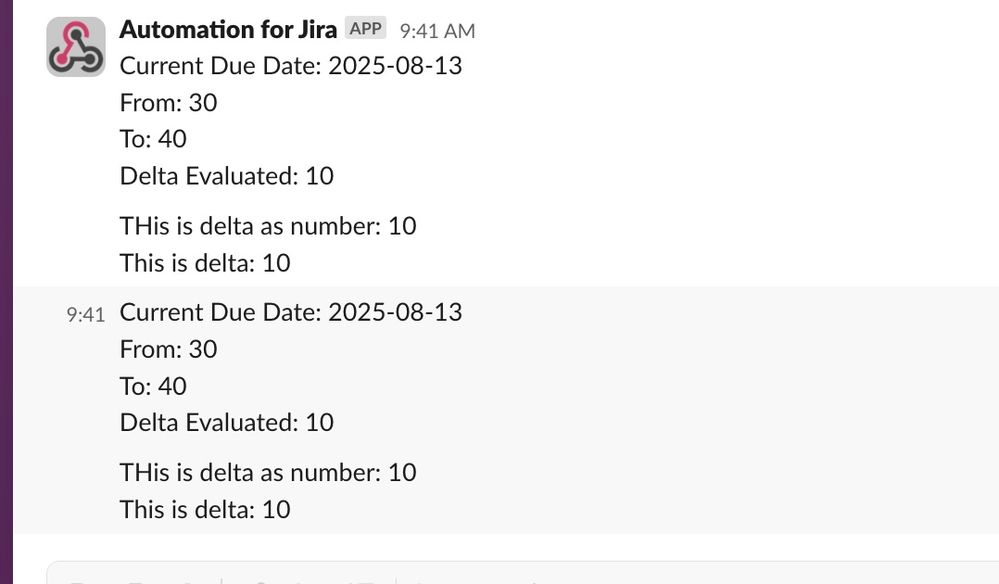Focus the message composer box
Screen dimensions: 999x584
point(522,573)
